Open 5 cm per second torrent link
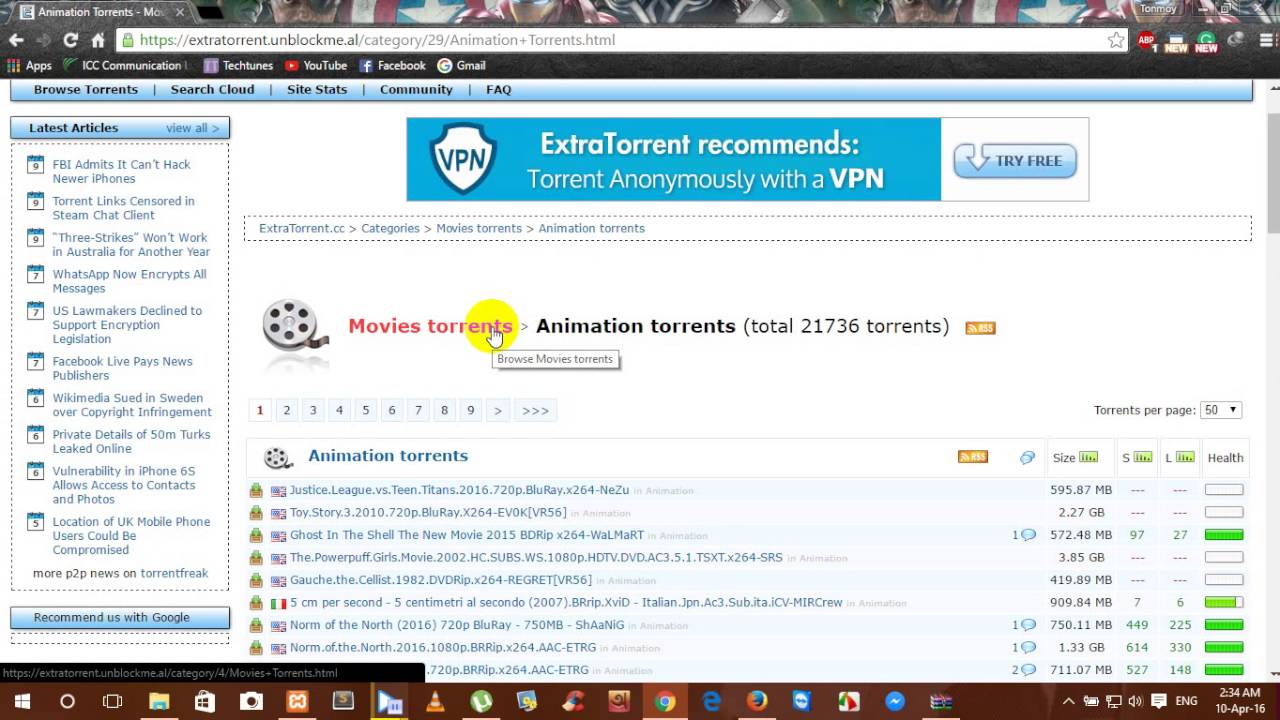 coord(566,602)
